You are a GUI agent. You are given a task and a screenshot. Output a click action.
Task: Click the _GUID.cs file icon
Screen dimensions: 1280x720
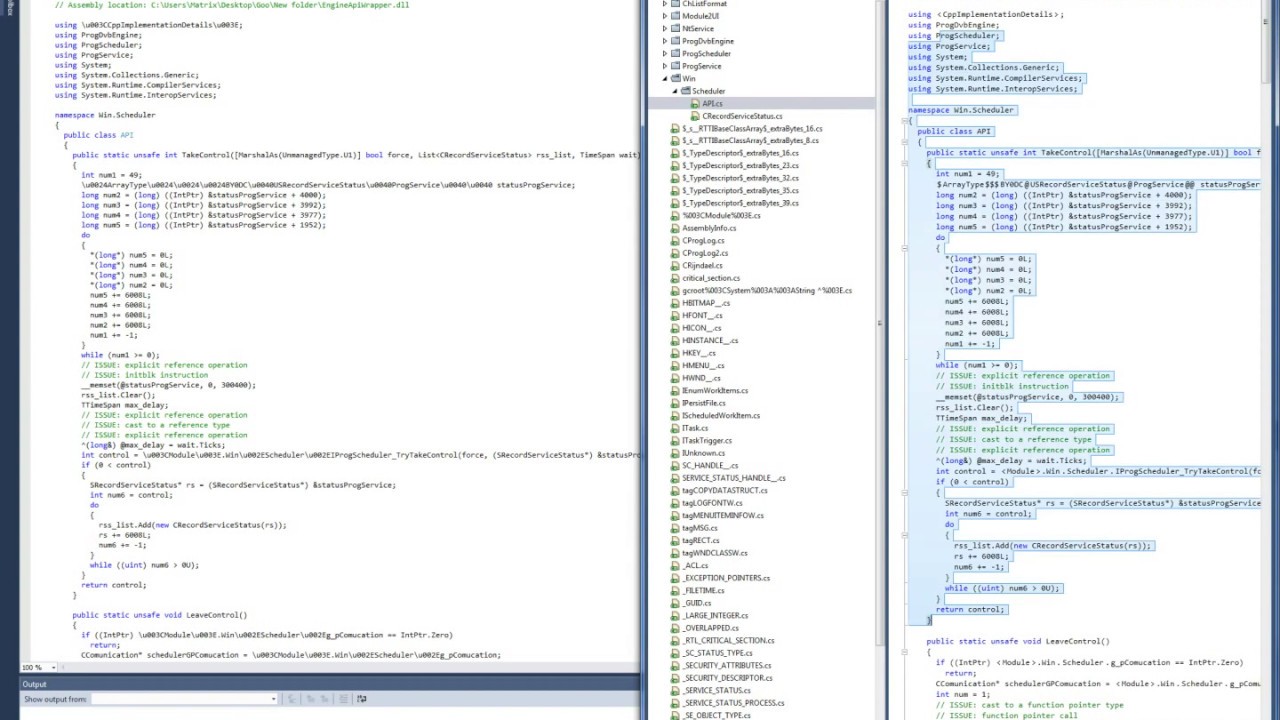point(675,603)
